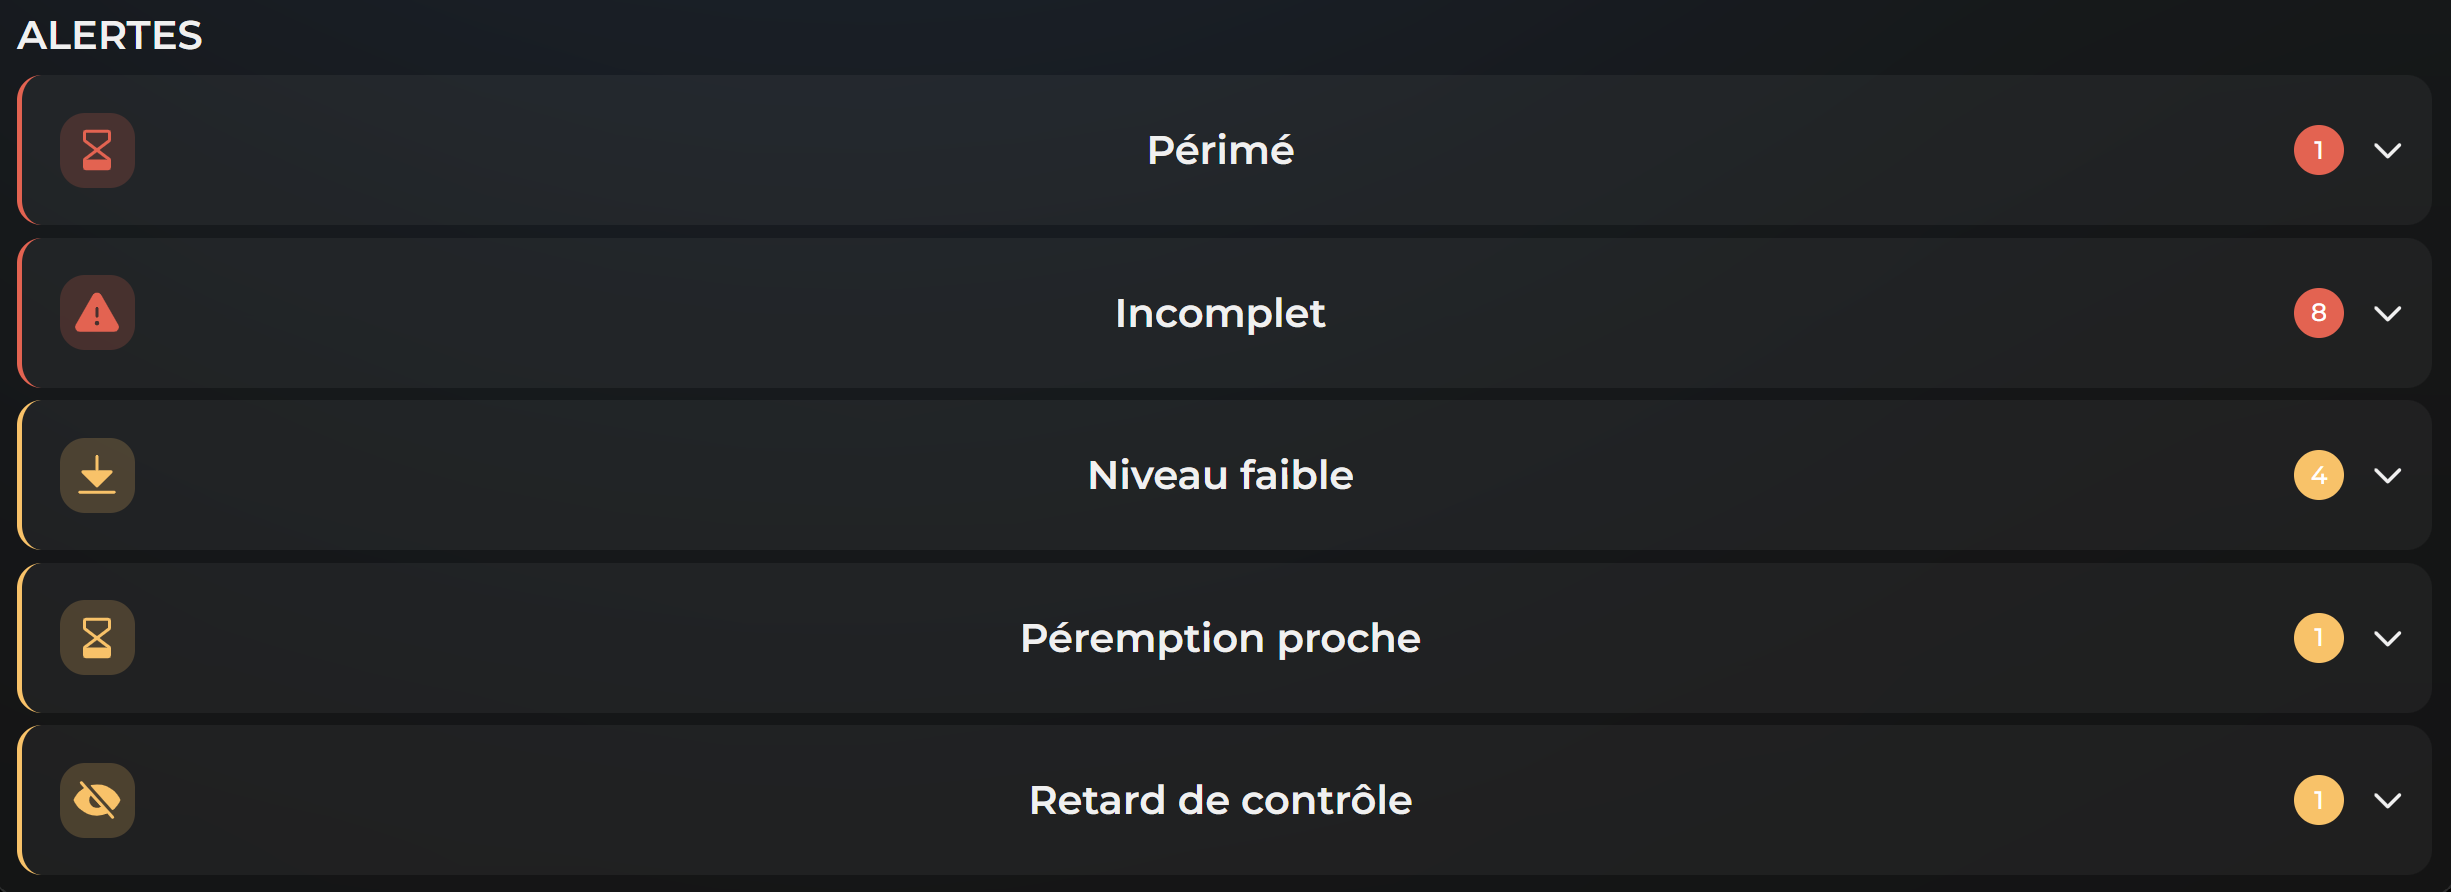The width and height of the screenshot is (2451, 892).
Task: Click the download arrow Niveau faible icon
Action: pyautogui.click(x=97, y=475)
